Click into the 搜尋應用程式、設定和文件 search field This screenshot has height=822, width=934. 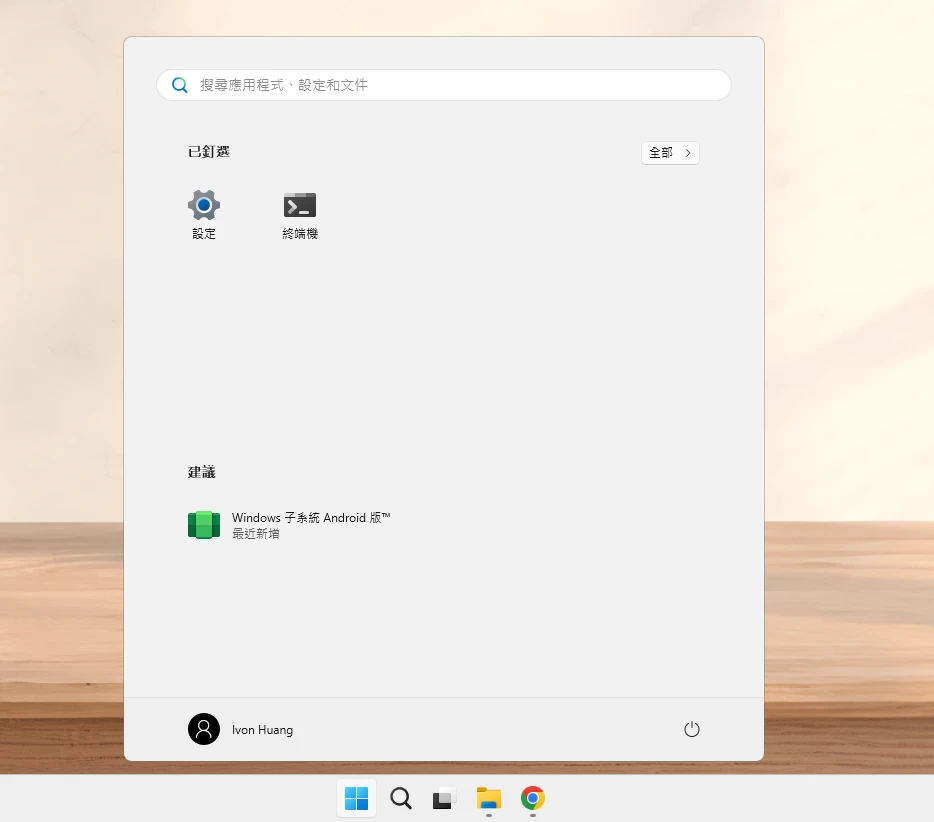pyautogui.click(x=450, y=85)
